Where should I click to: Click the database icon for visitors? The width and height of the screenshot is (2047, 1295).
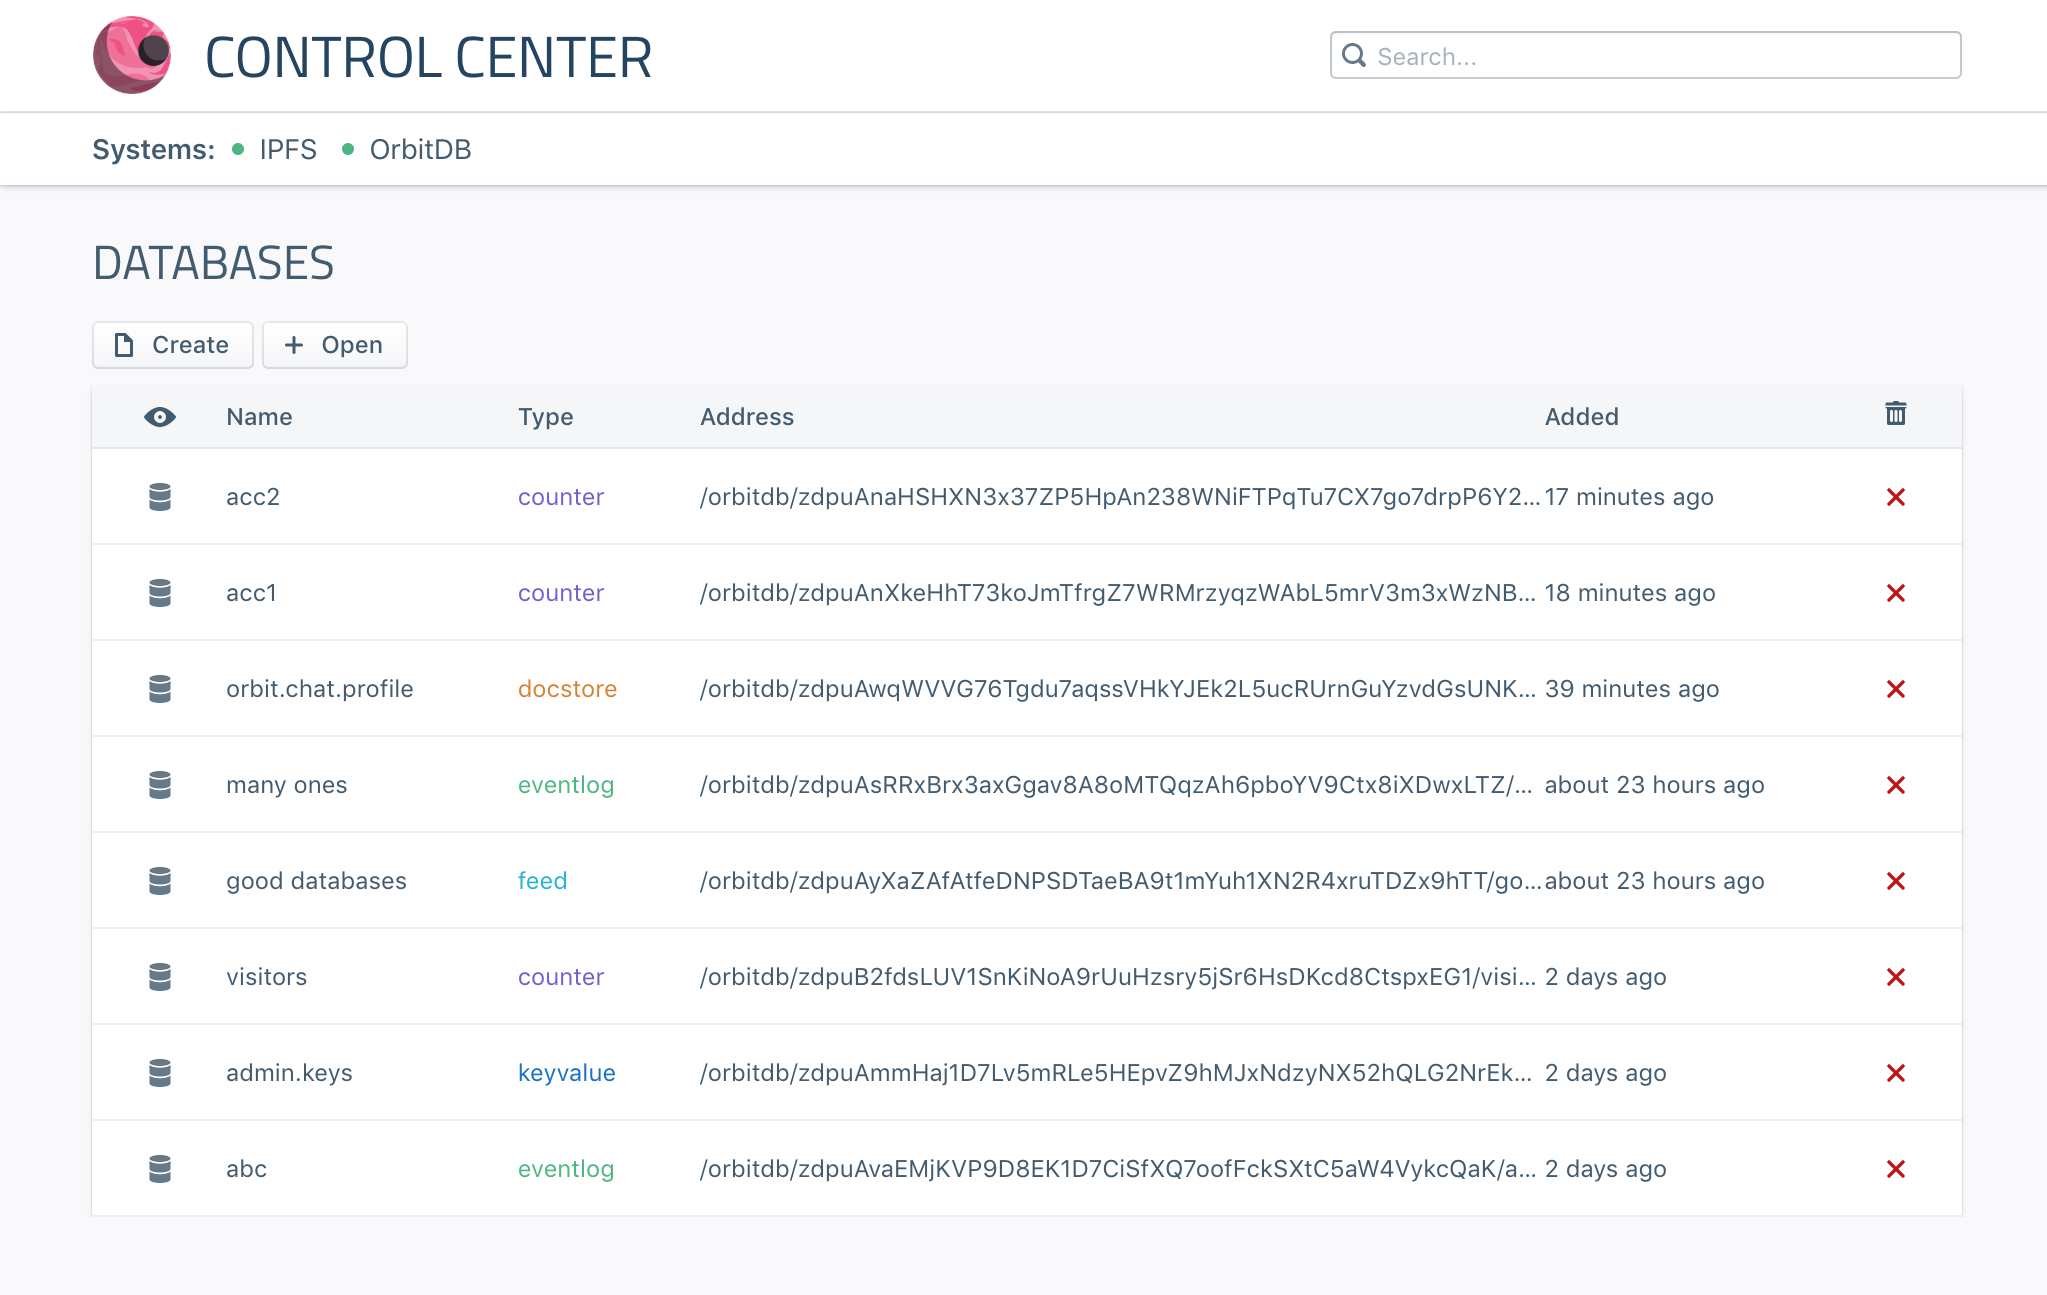(x=160, y=977)
